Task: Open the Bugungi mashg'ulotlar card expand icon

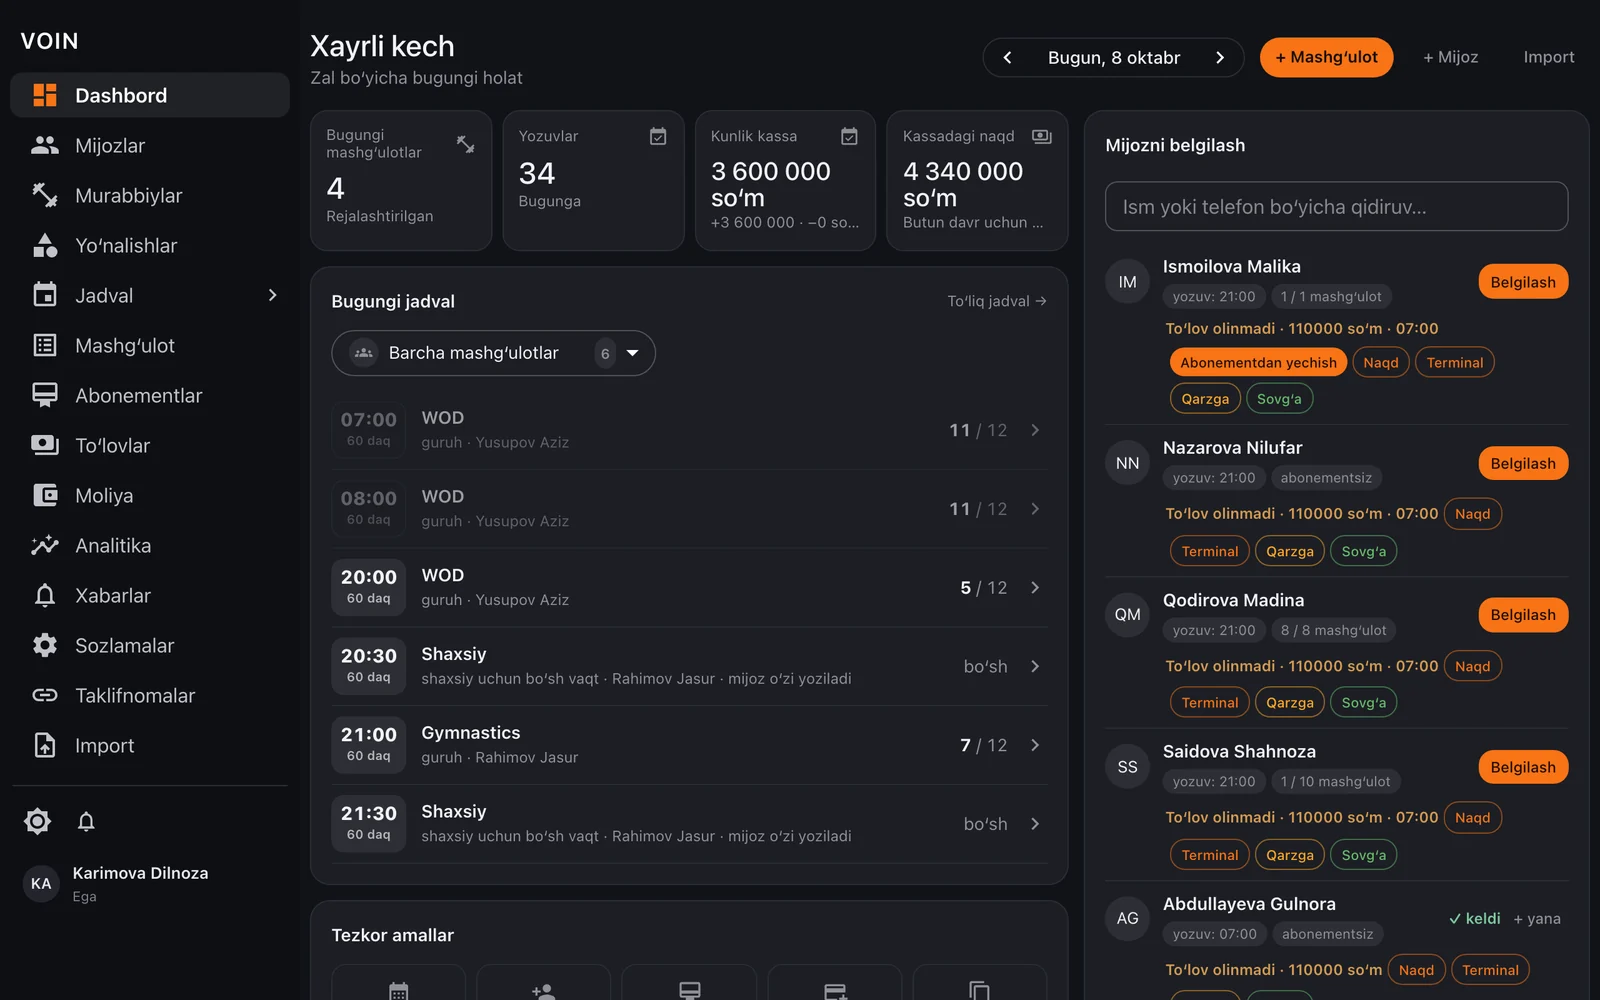Action: (x=465, y=144)
